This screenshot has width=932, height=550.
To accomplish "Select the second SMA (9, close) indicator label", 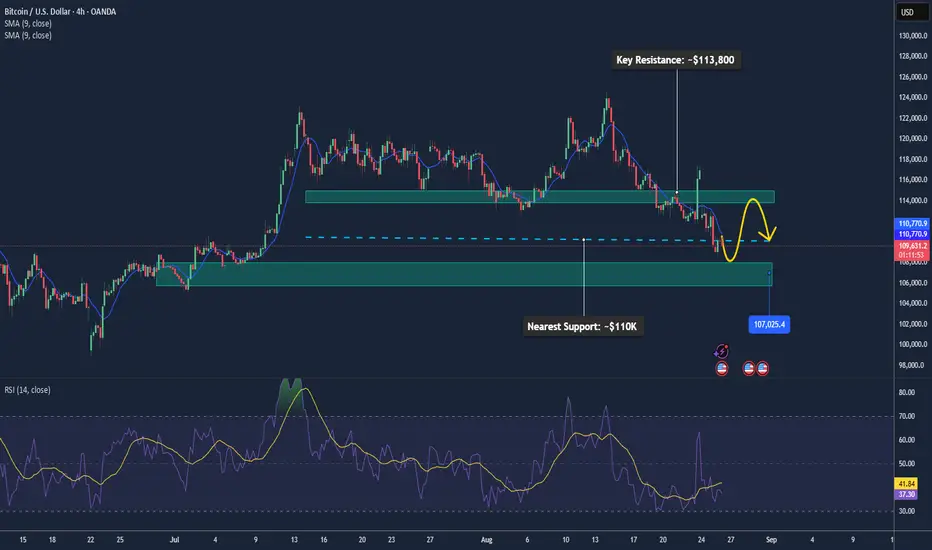I will [x=28, y=36].
